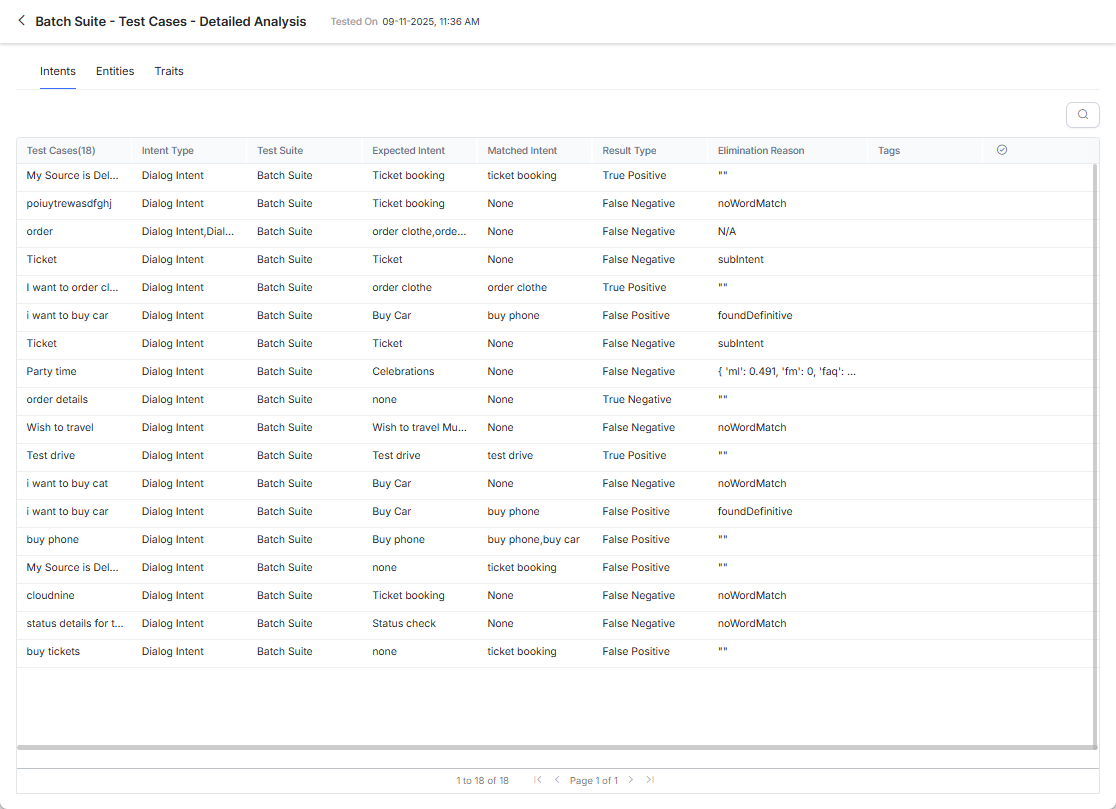This screenshot has width=1116, height=809.
Task: Go to next page arrow
Action: click(x=631, y=780)
